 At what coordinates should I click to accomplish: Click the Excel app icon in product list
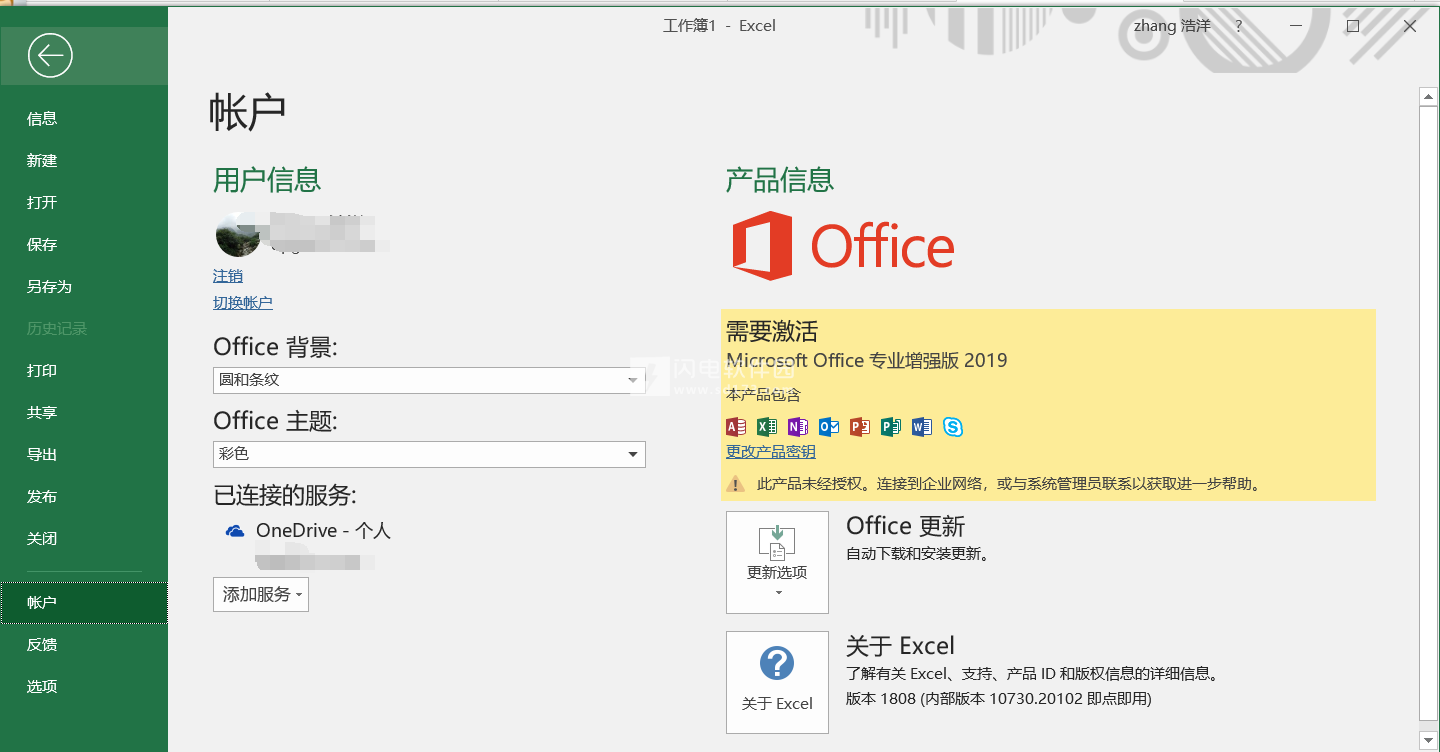click(767, 427)
